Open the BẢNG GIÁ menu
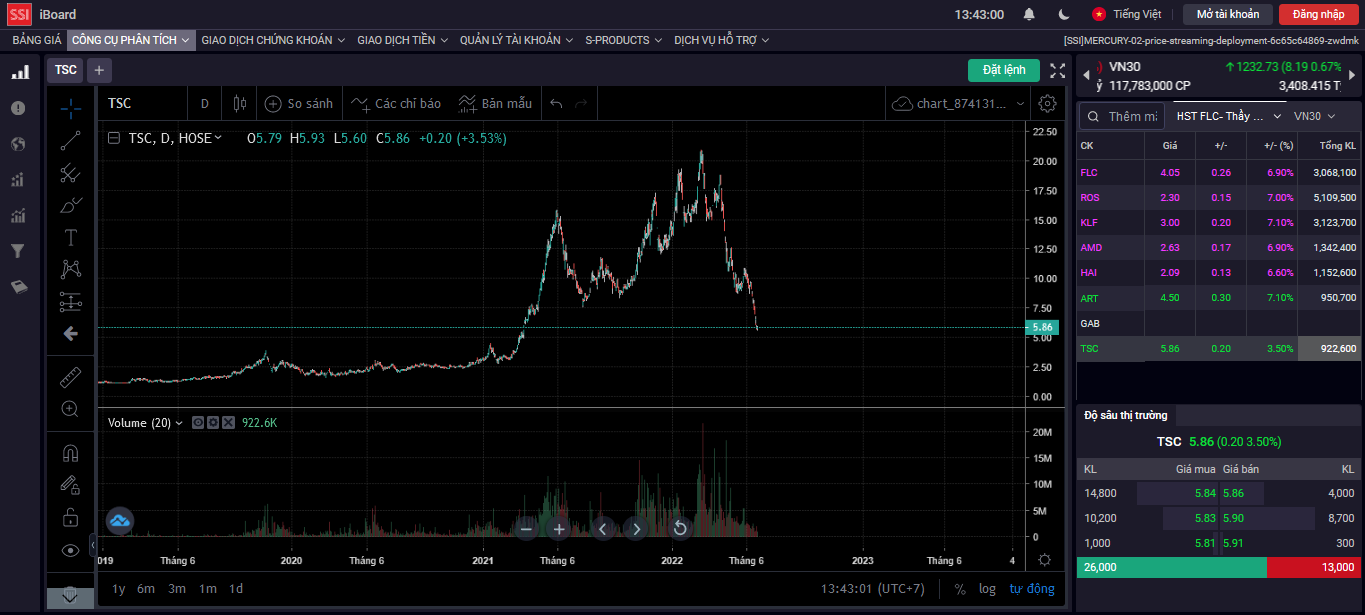 click(37, 40)
